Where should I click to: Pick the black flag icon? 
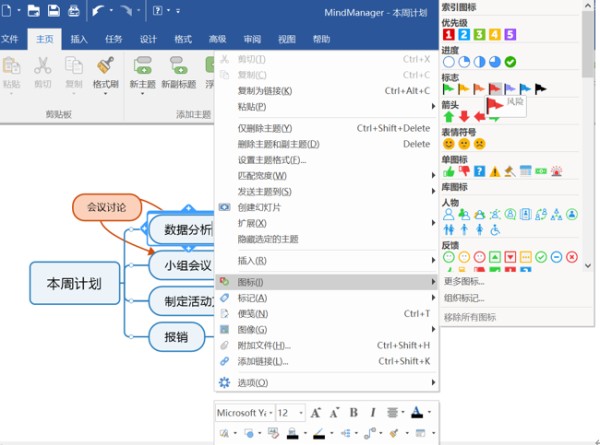pyautogui.click(x=540, y=89)
